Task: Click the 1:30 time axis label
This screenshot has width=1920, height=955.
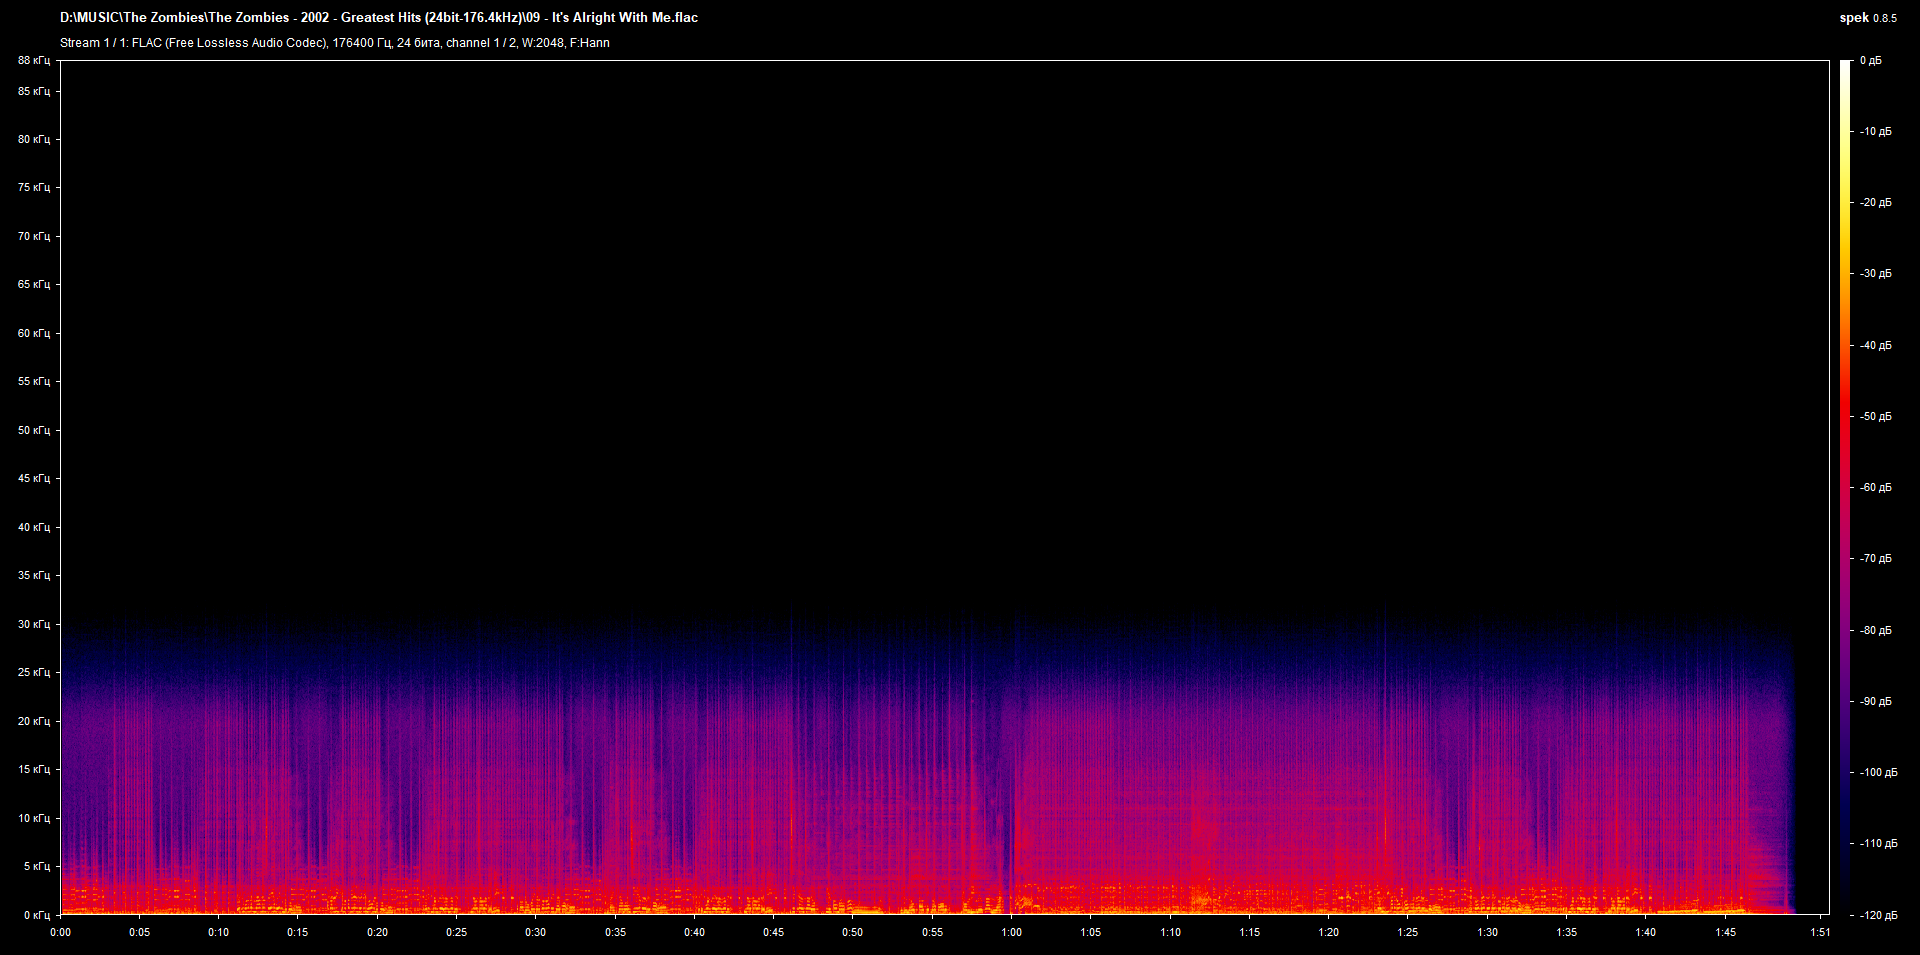Action: [x=1488, y=932]
